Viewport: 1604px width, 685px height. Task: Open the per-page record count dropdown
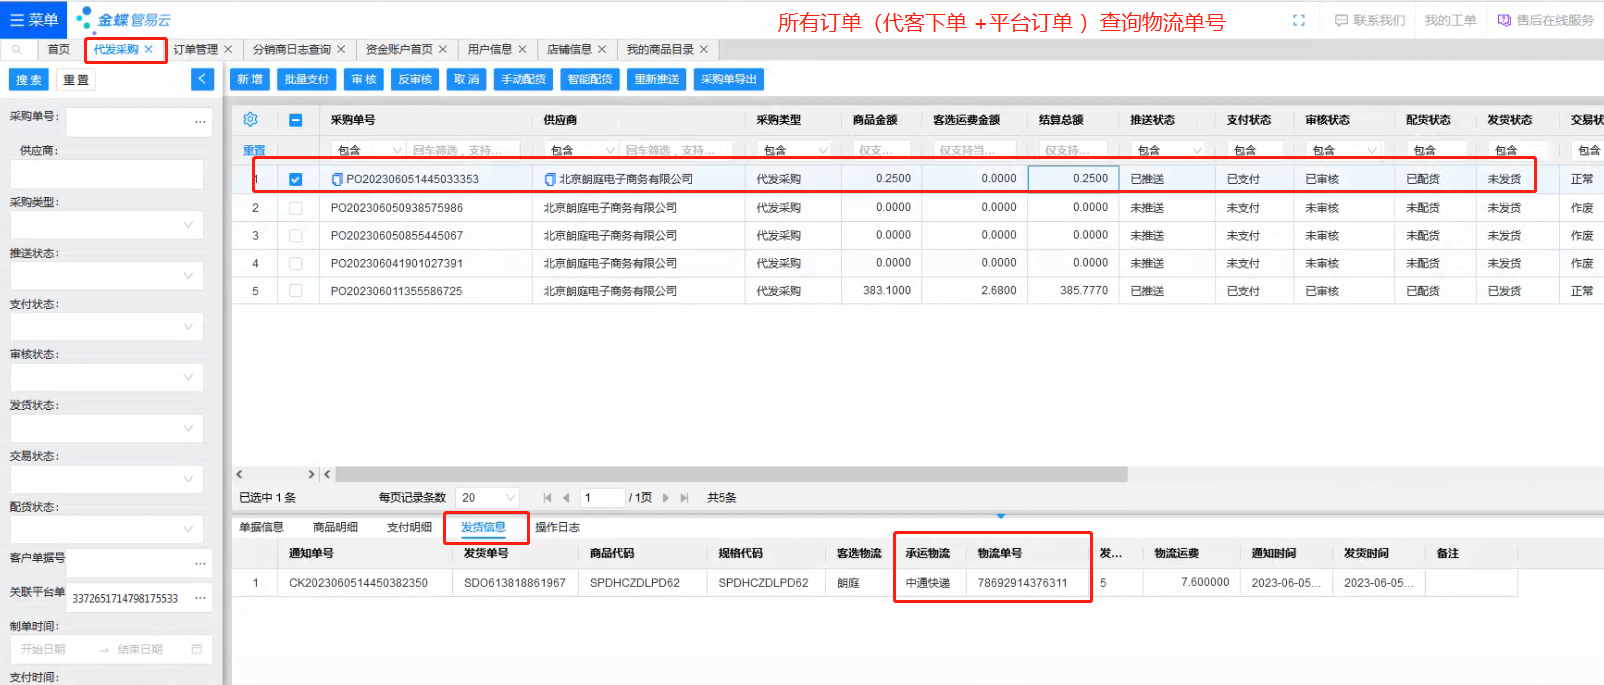point(488,498)
